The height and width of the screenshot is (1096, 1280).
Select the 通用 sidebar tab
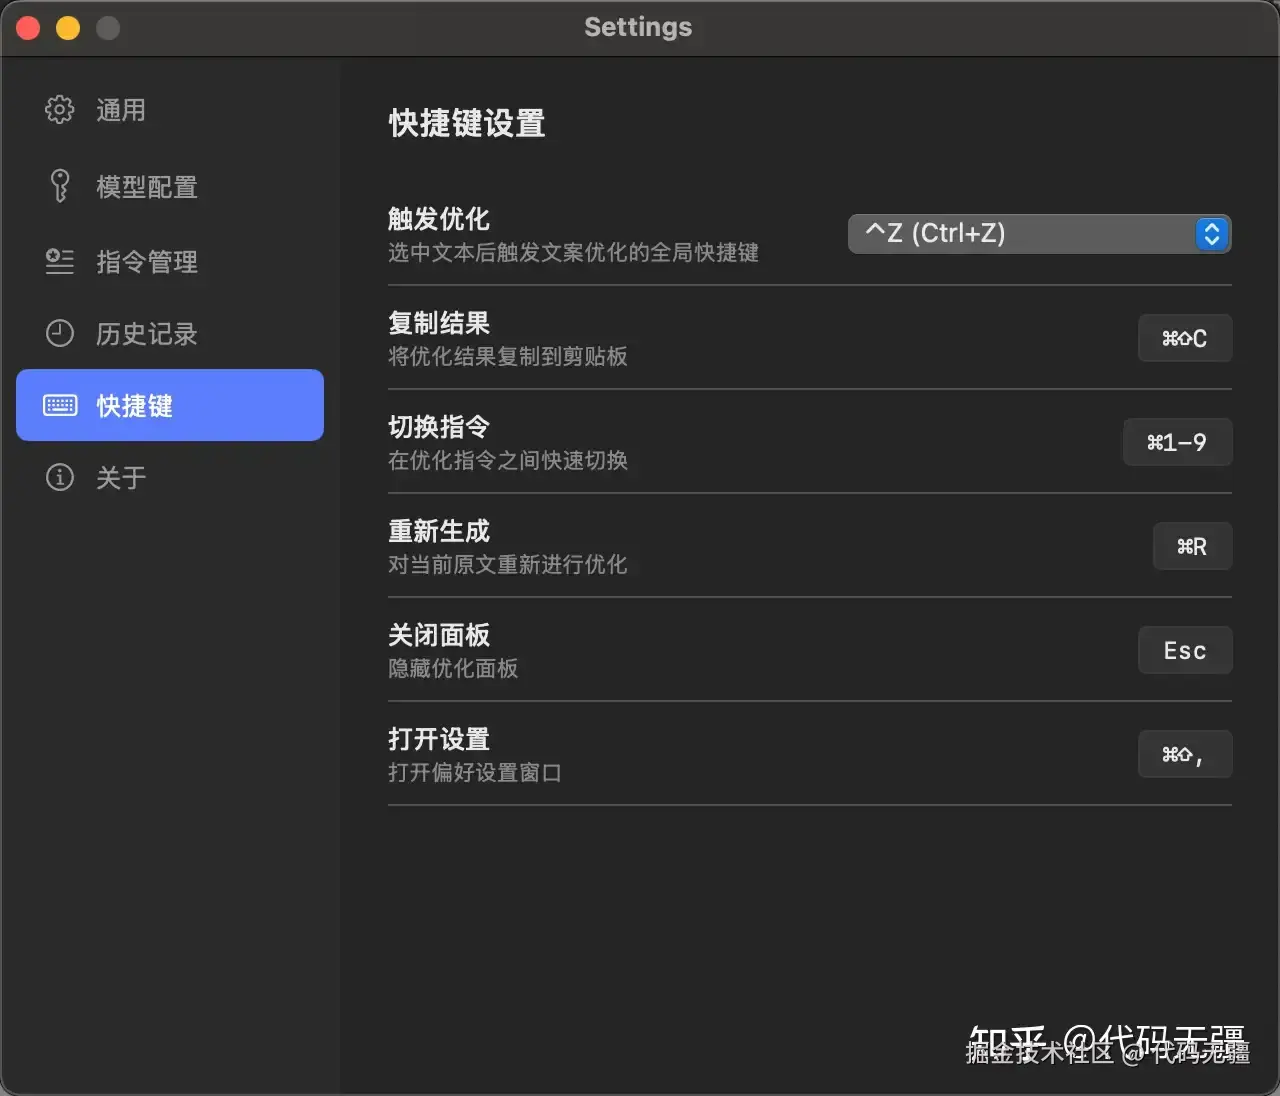coord(170,110)
